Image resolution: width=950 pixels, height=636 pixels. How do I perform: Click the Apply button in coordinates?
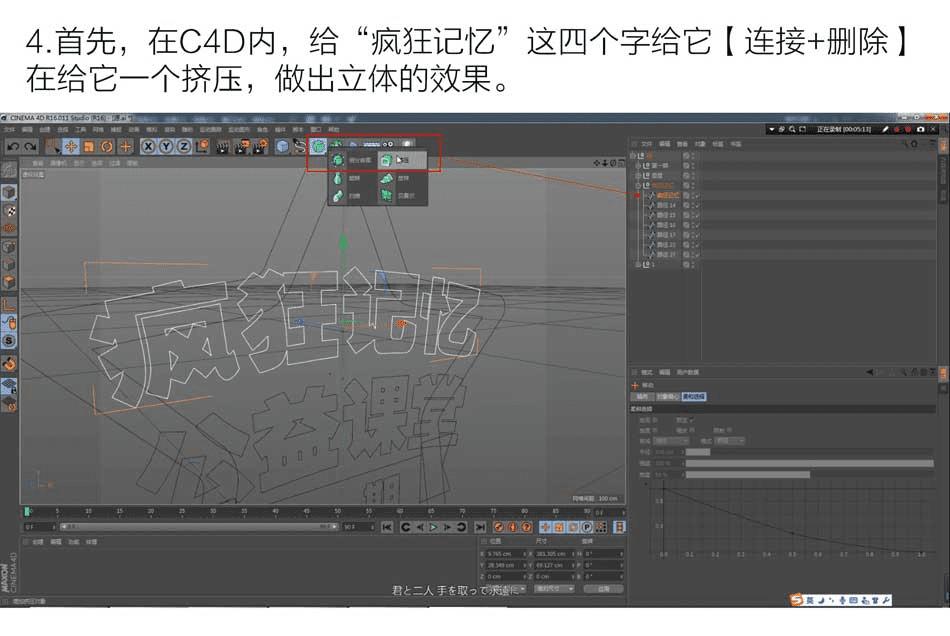pyautogui.click(x=603, y=589)
